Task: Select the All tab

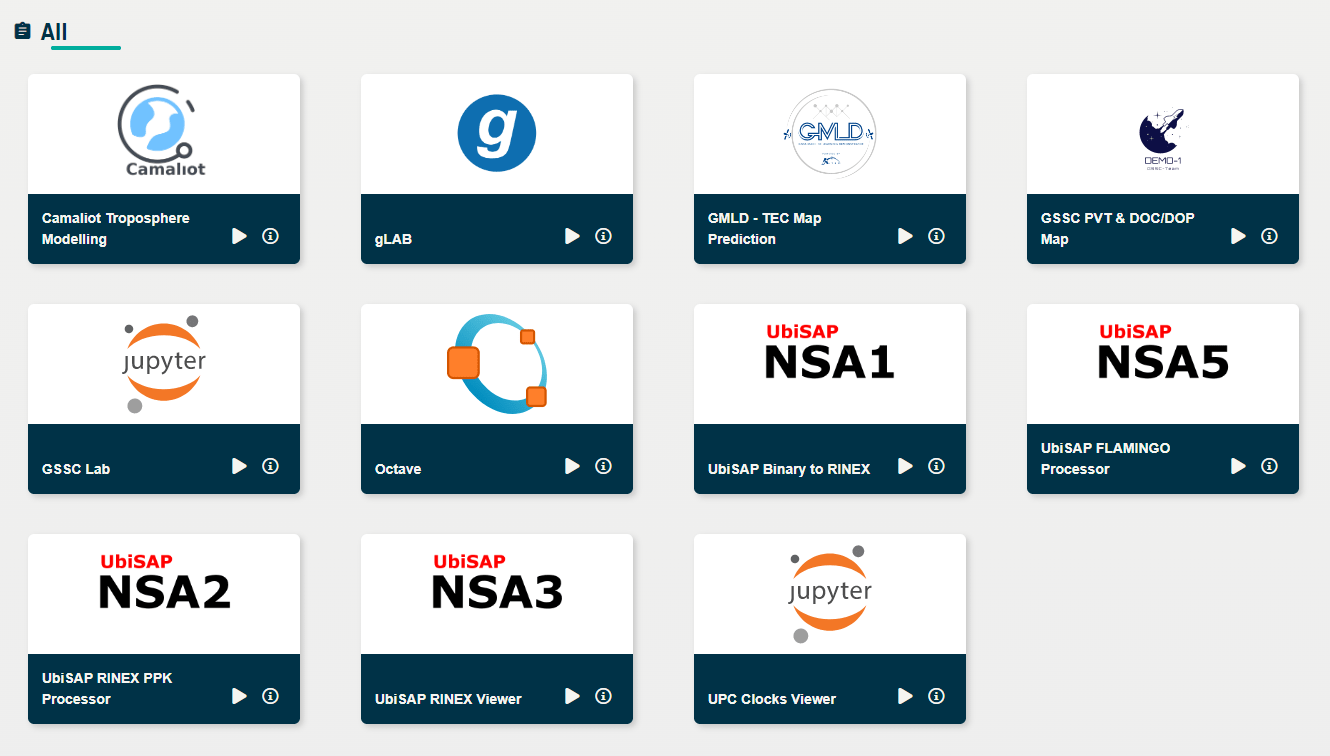Action: 52,32
